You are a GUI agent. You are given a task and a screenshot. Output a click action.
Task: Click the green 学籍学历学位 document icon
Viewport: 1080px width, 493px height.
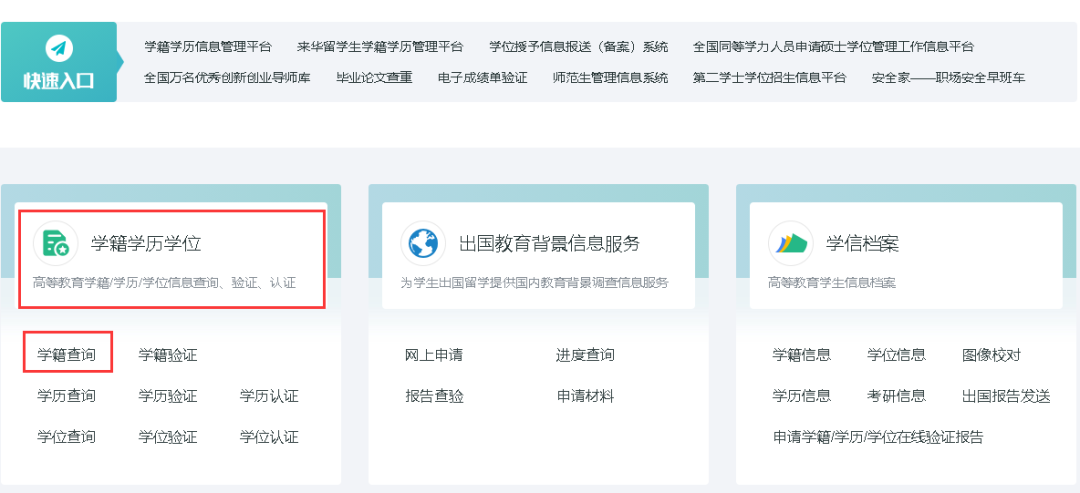(x=56, y=243)
